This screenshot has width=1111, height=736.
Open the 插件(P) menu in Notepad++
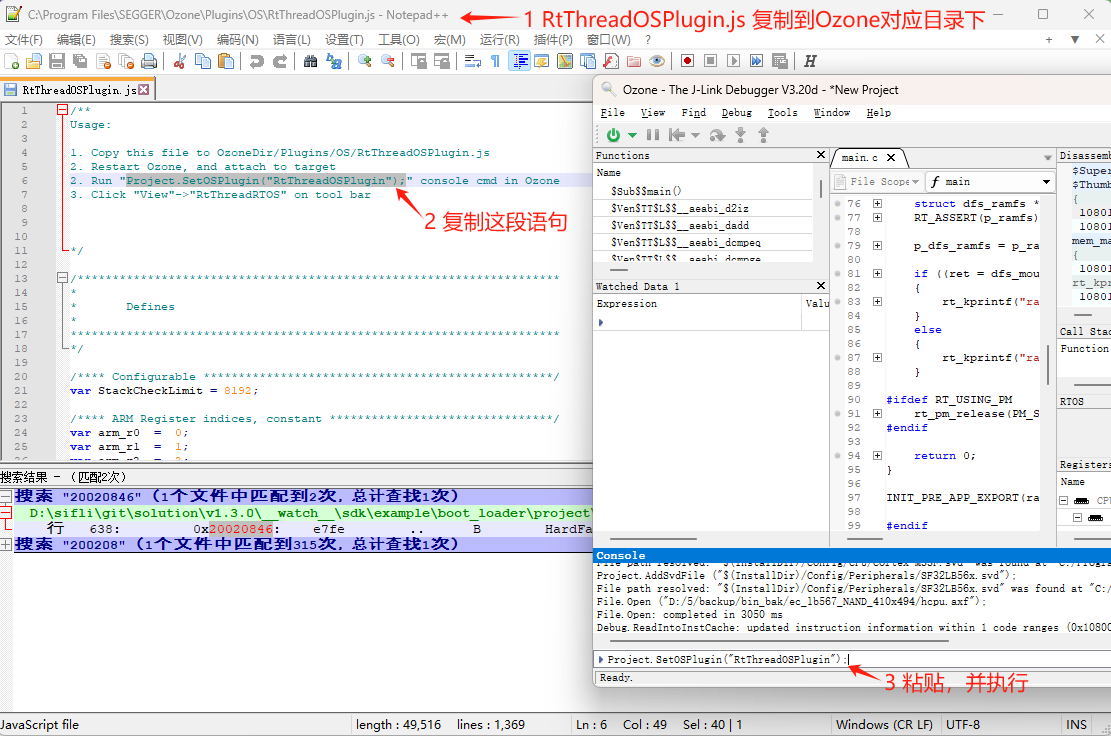click(x=553, y=40)
